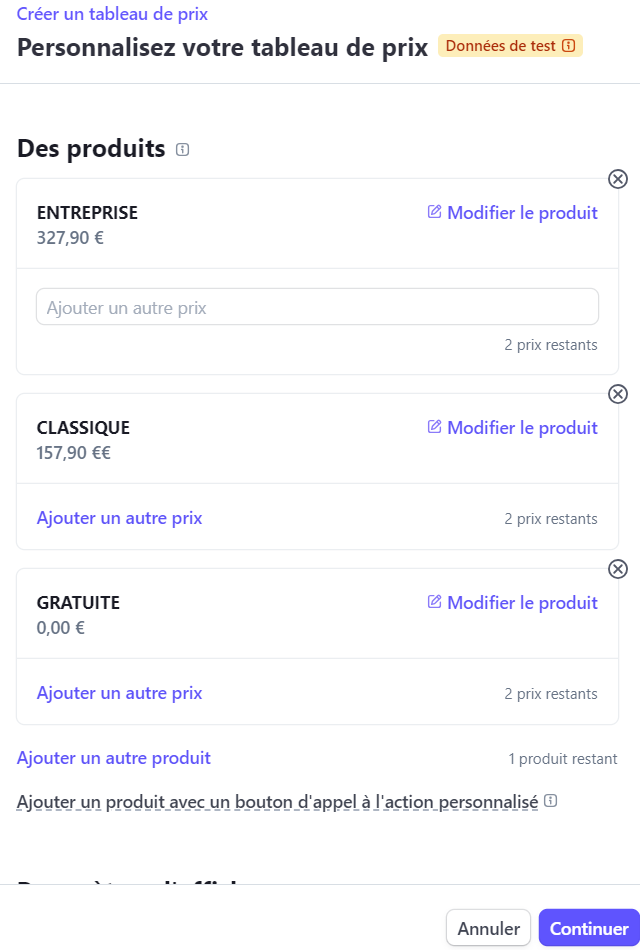Click the pencil edit icon for GRATUITE

point(435,602)
